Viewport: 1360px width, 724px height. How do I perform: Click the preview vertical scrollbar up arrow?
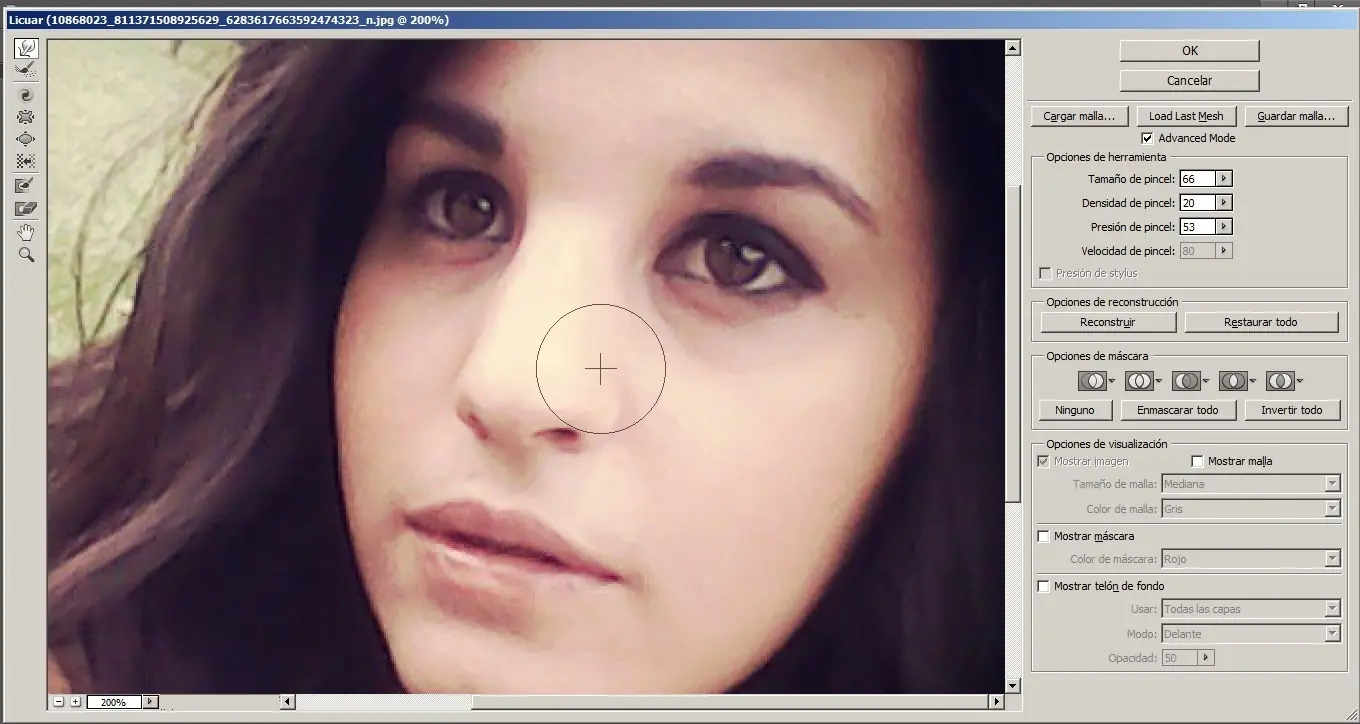pyautogui.click(x=1013, y=47)
